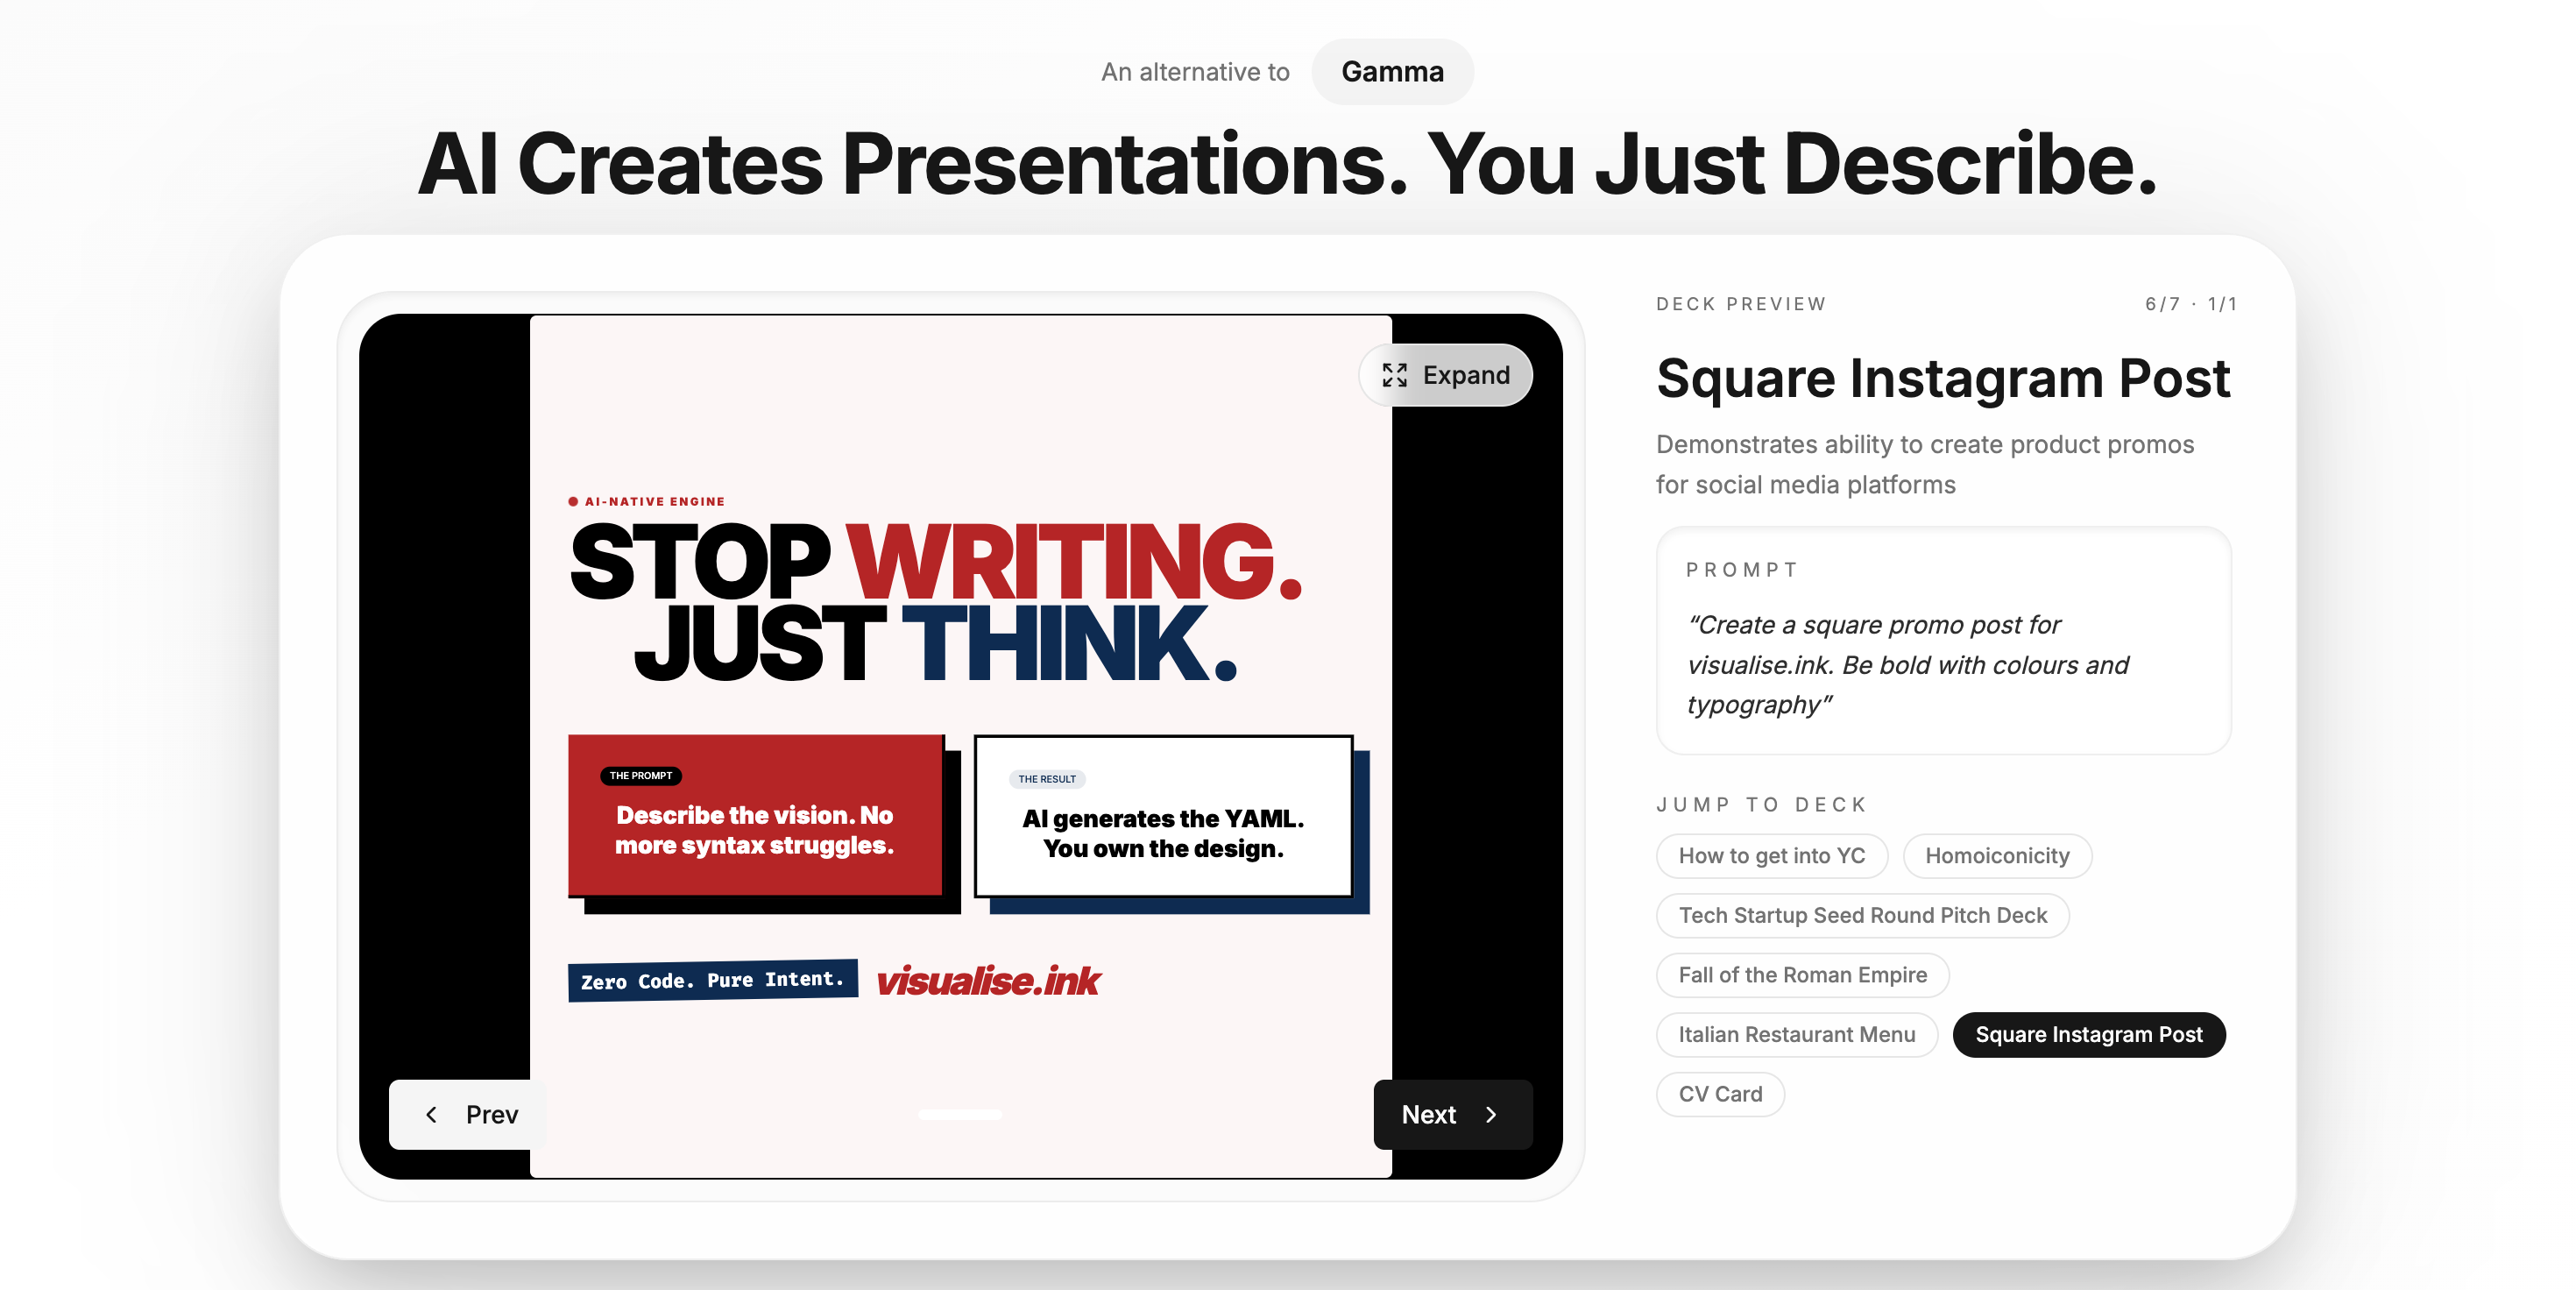2576x1290 pixels.
Task: Click the left chevron on Prev
Action: click(431, 1114)
